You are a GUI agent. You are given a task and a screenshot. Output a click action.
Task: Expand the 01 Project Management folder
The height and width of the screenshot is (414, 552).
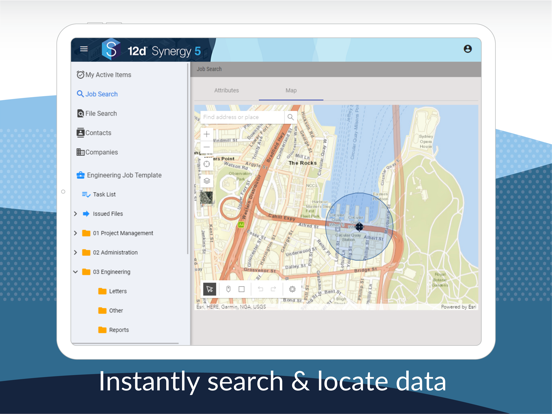75,233
